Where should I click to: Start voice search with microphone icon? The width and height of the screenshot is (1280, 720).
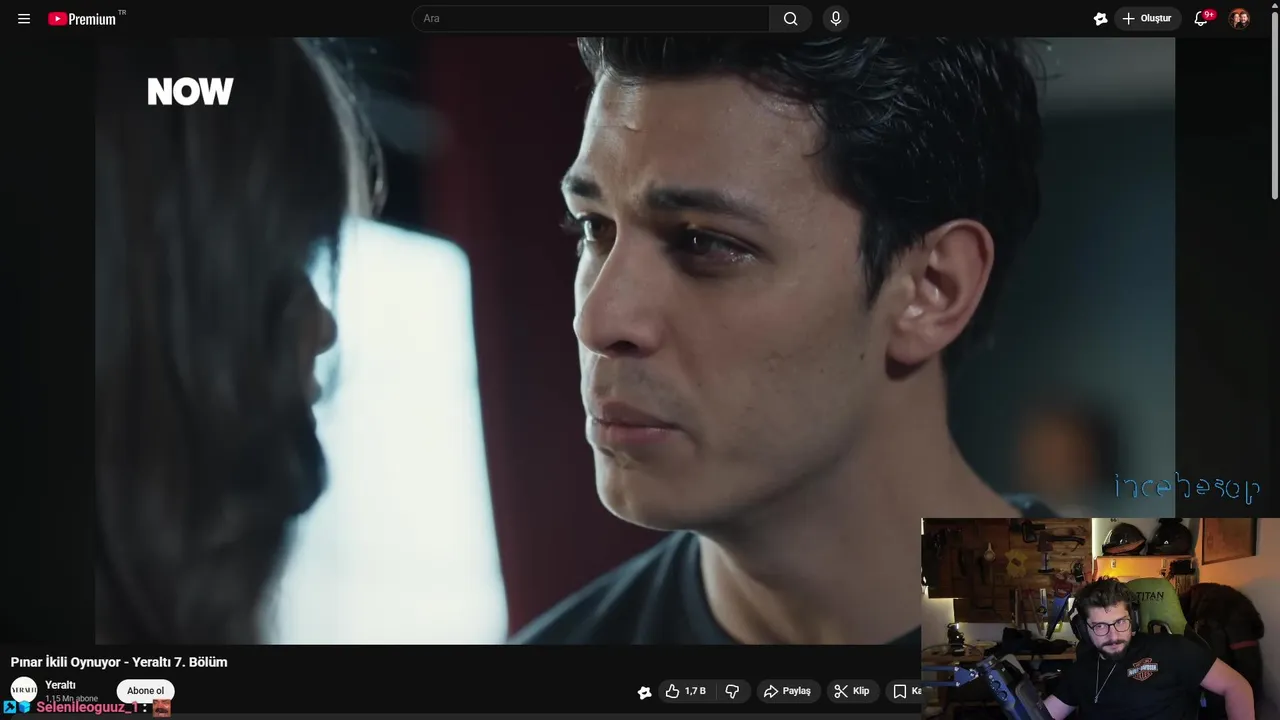[836, 18]
